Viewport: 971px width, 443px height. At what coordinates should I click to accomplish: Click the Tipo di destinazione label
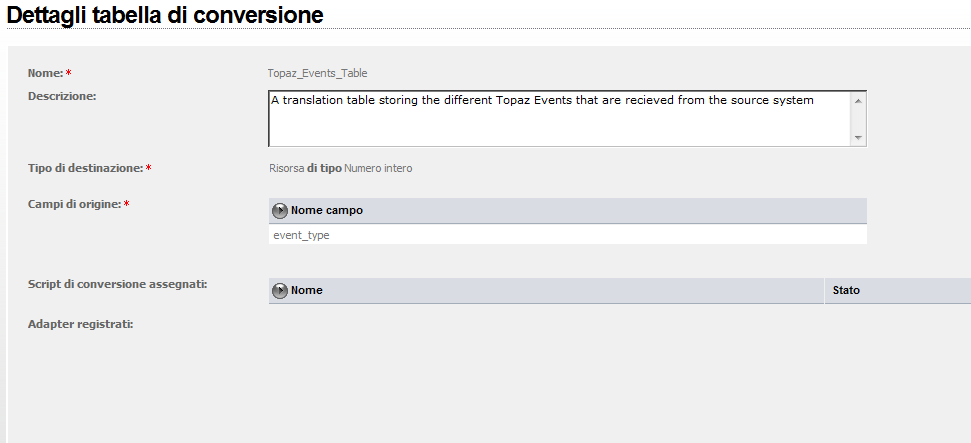(85, 168)
